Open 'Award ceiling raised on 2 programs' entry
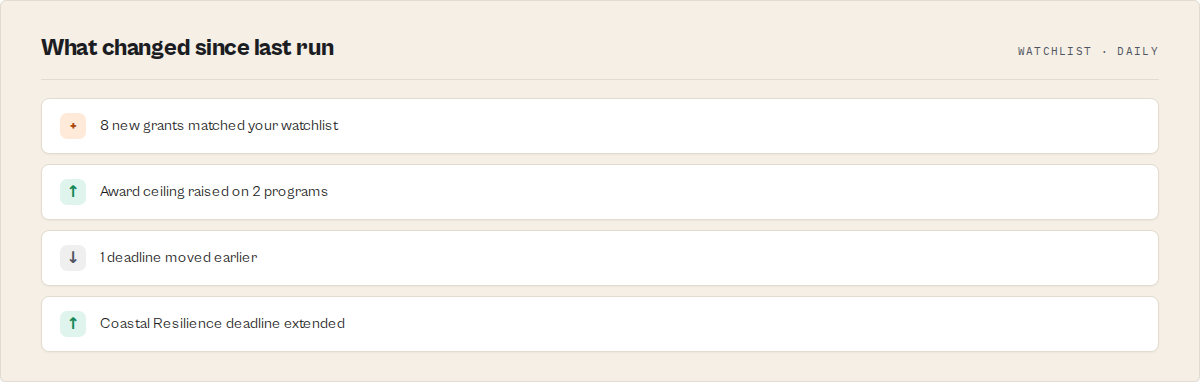Screen dimensions: 1200x382 (x=600, y=192)
